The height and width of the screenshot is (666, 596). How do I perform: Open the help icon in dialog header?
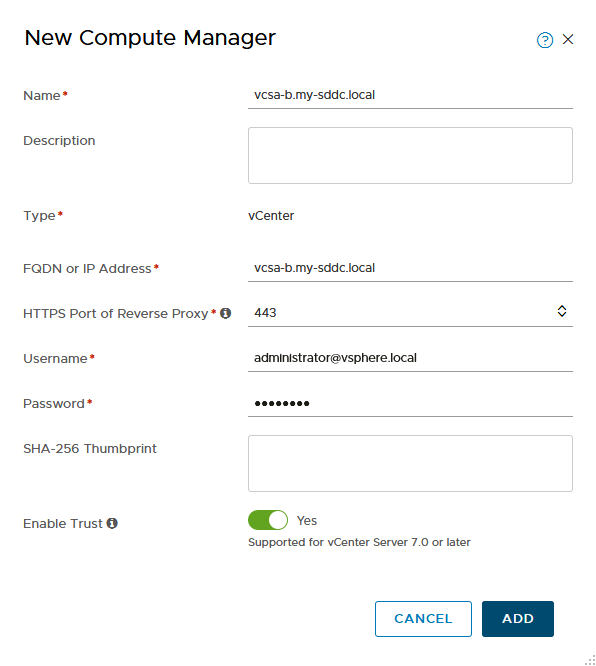tap(545, 40)
